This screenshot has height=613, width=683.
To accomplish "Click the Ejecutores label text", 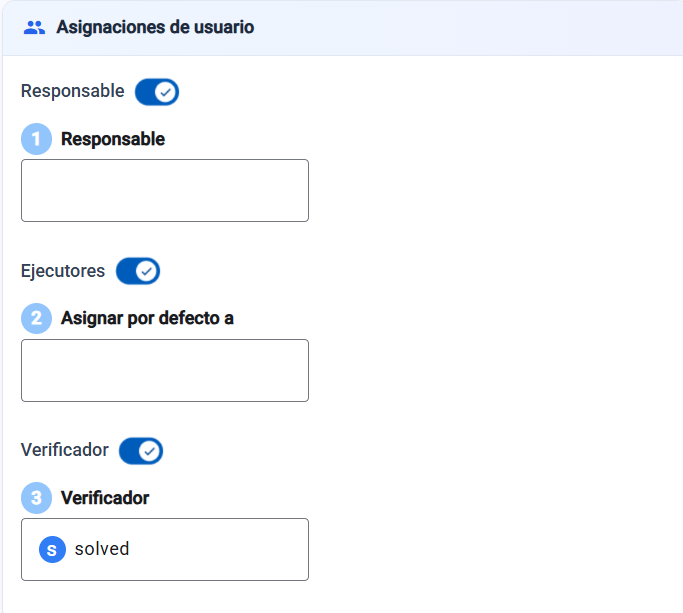I will click(x=62, y=271).
